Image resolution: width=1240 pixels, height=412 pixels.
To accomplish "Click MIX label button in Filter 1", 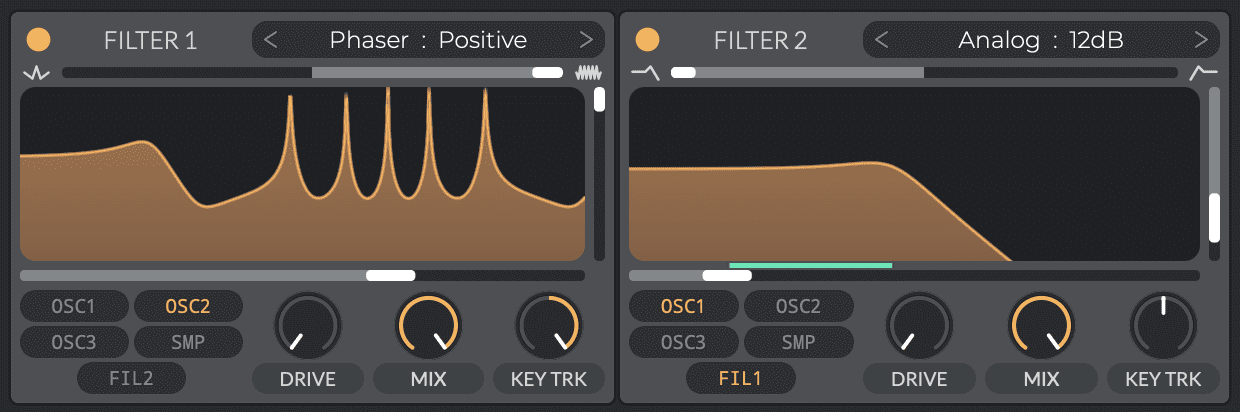I will point(429,379).
